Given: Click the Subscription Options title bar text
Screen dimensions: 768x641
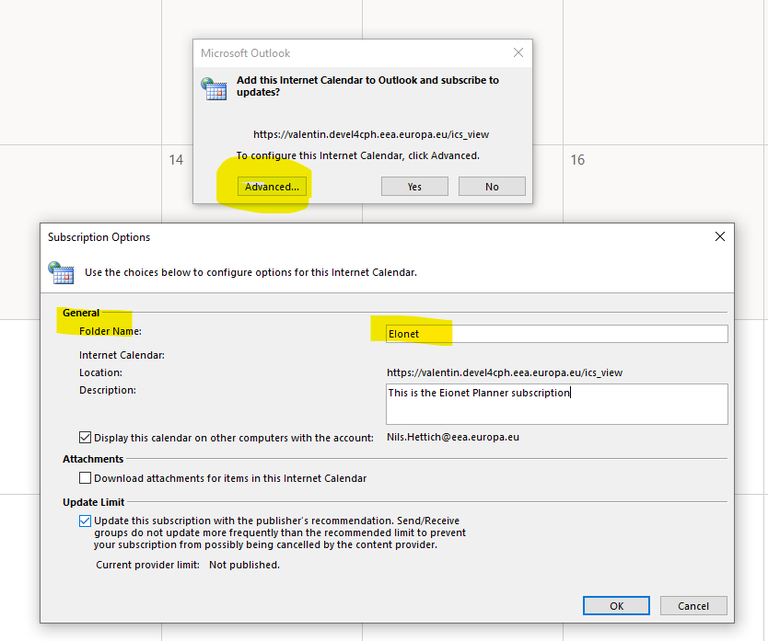Looking at the screenshot, I should 99,237.
